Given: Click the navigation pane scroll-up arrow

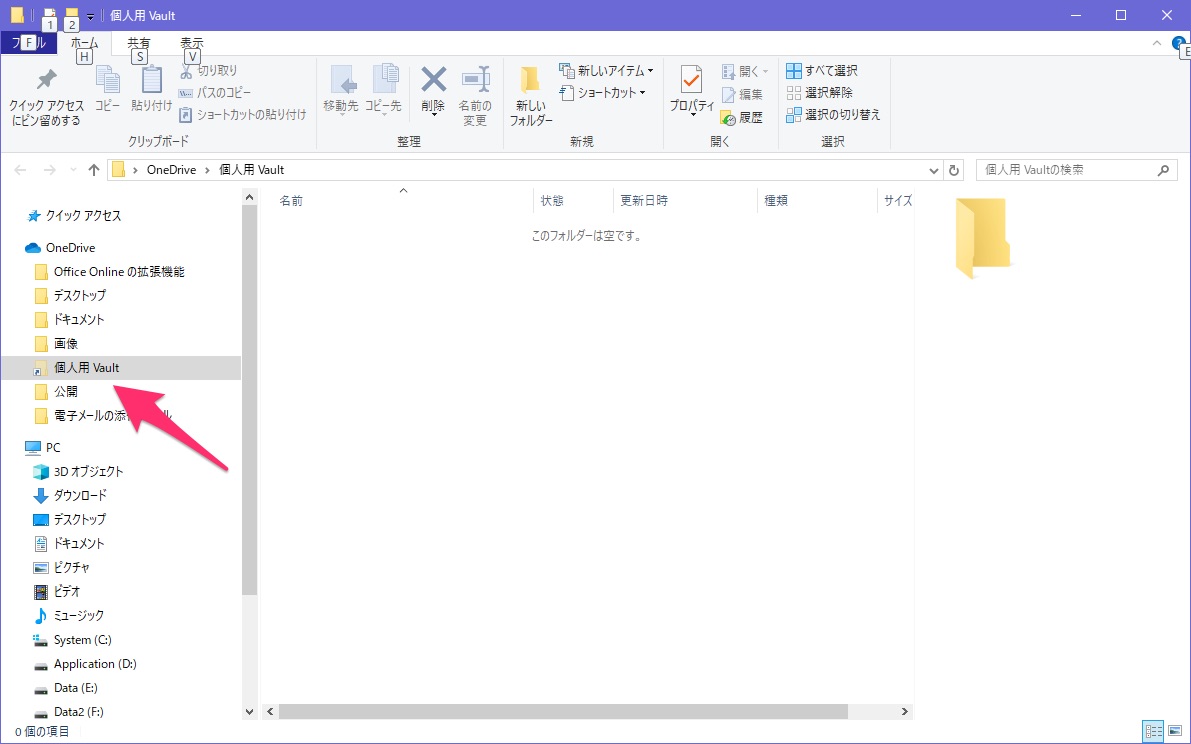Looking at the screenshot, I should [250, 197].
